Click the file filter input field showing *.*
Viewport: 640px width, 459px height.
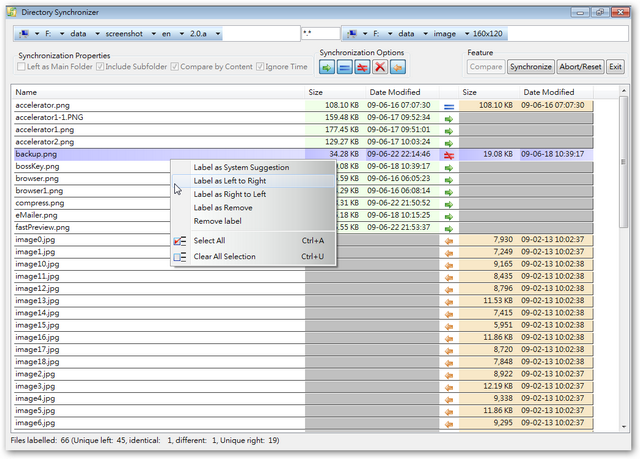click(320, 33)
